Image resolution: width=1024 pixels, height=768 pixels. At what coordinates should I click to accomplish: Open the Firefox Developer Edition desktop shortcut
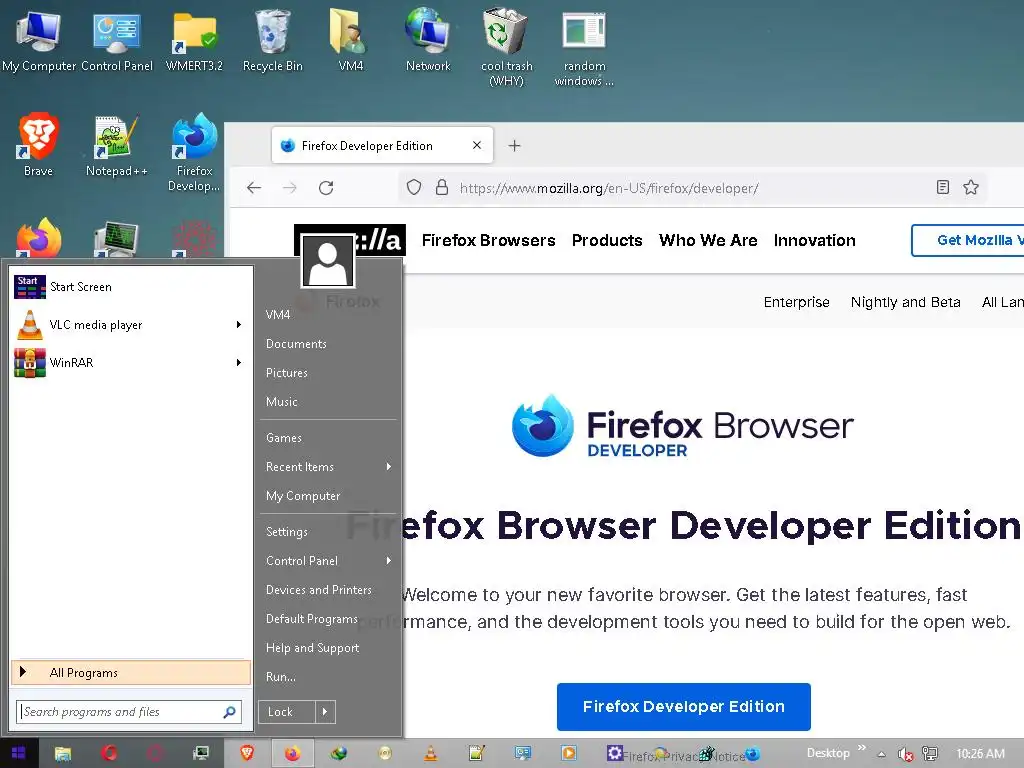click(194, 152)
